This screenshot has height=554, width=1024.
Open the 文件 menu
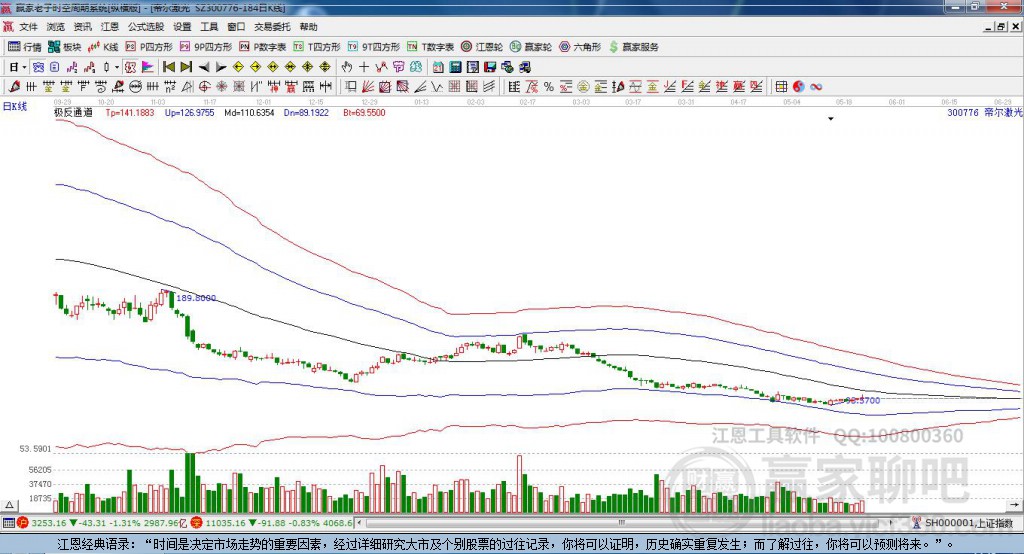(28, 27)
